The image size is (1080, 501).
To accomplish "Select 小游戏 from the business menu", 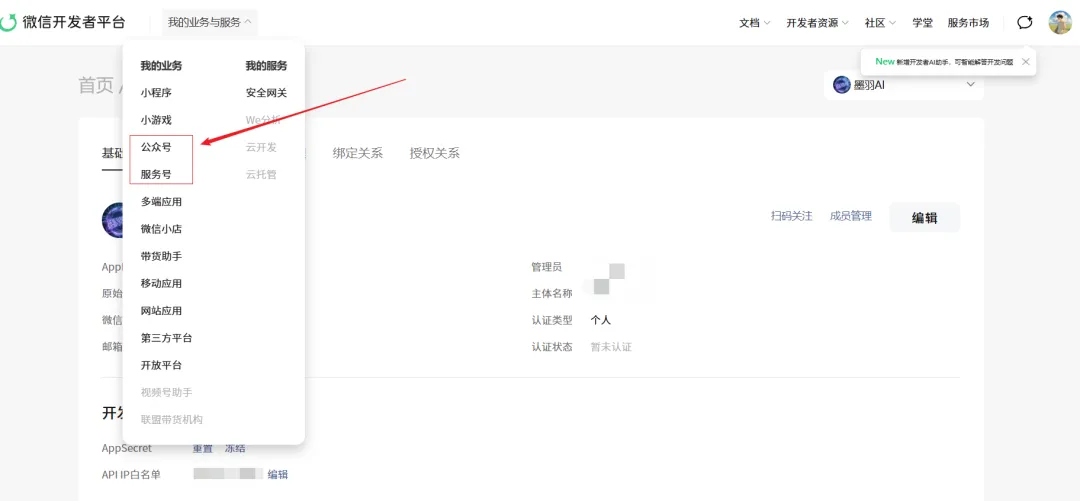I will tap(156, 120).
